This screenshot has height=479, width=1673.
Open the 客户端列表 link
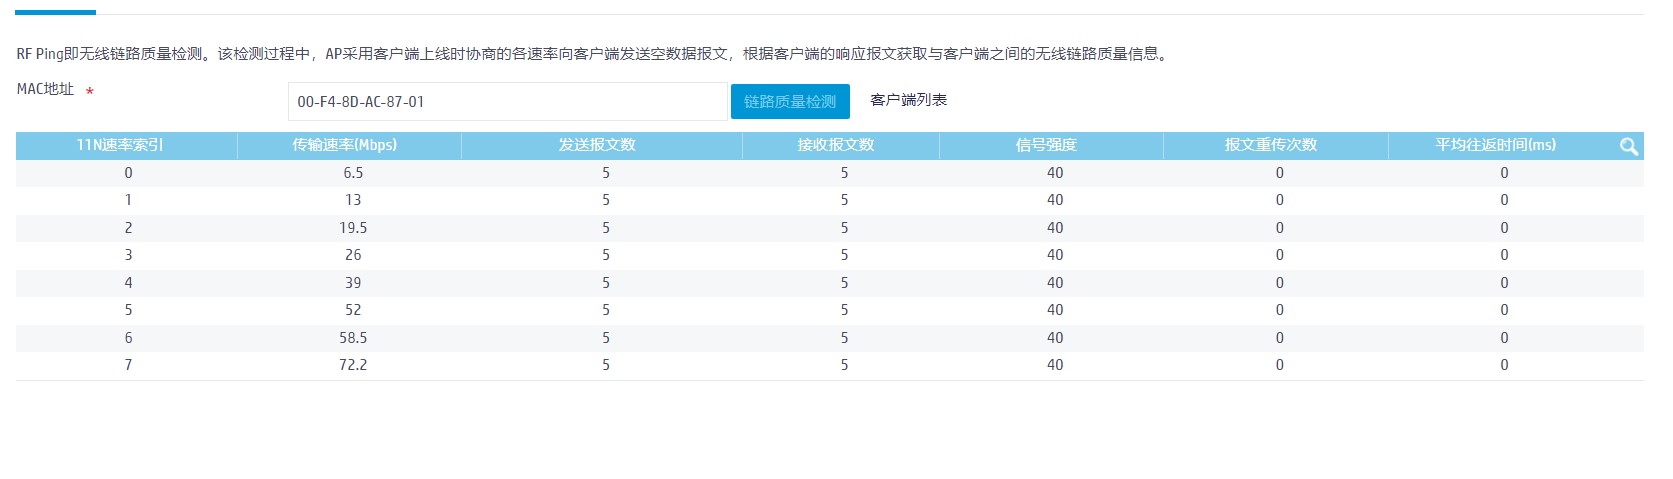tap(908, 100)
